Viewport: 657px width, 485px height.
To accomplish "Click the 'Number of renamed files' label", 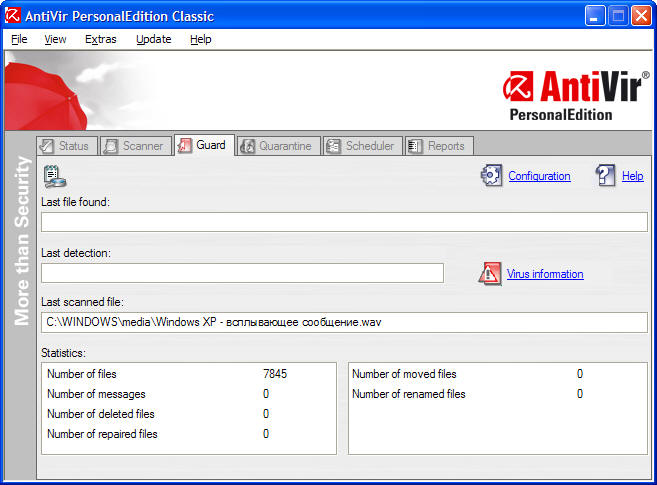I will click(409, 394).
